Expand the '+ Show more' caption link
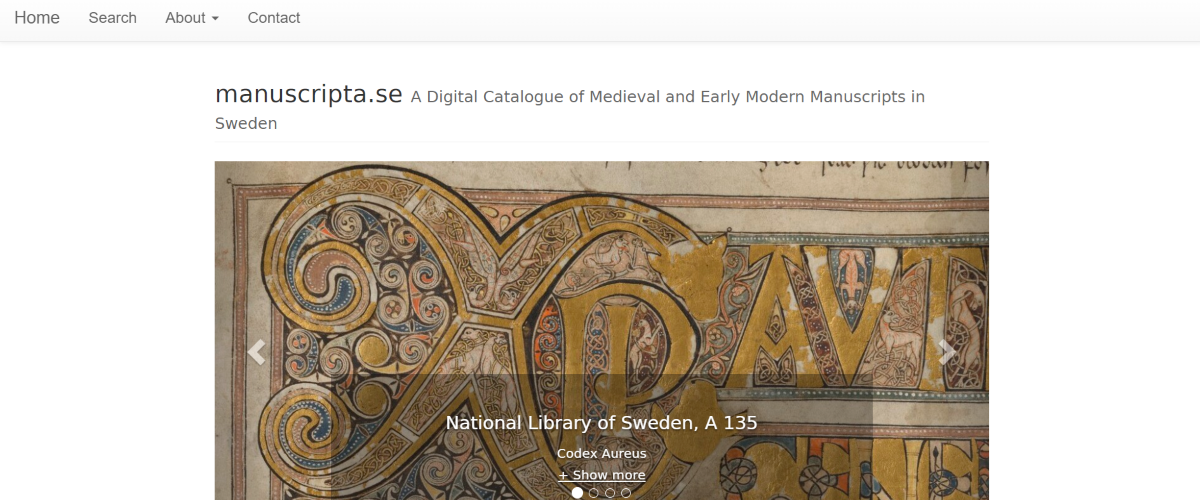1200x500 pixels. click(601, 475)
